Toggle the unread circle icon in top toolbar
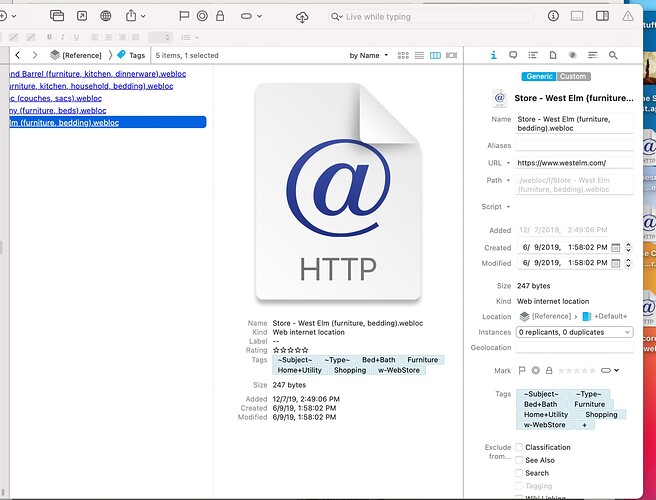 (x=202, y=16)
